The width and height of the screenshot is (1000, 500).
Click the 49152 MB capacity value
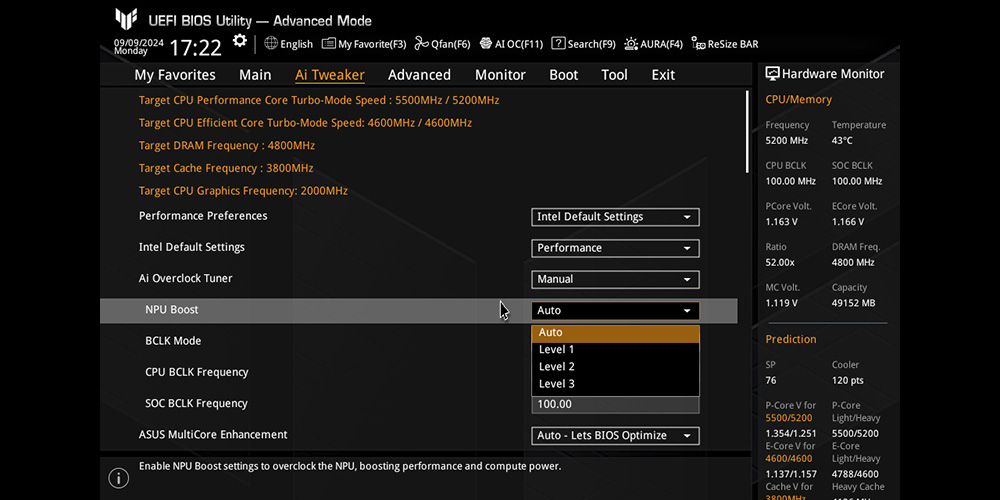click(853, 304)
